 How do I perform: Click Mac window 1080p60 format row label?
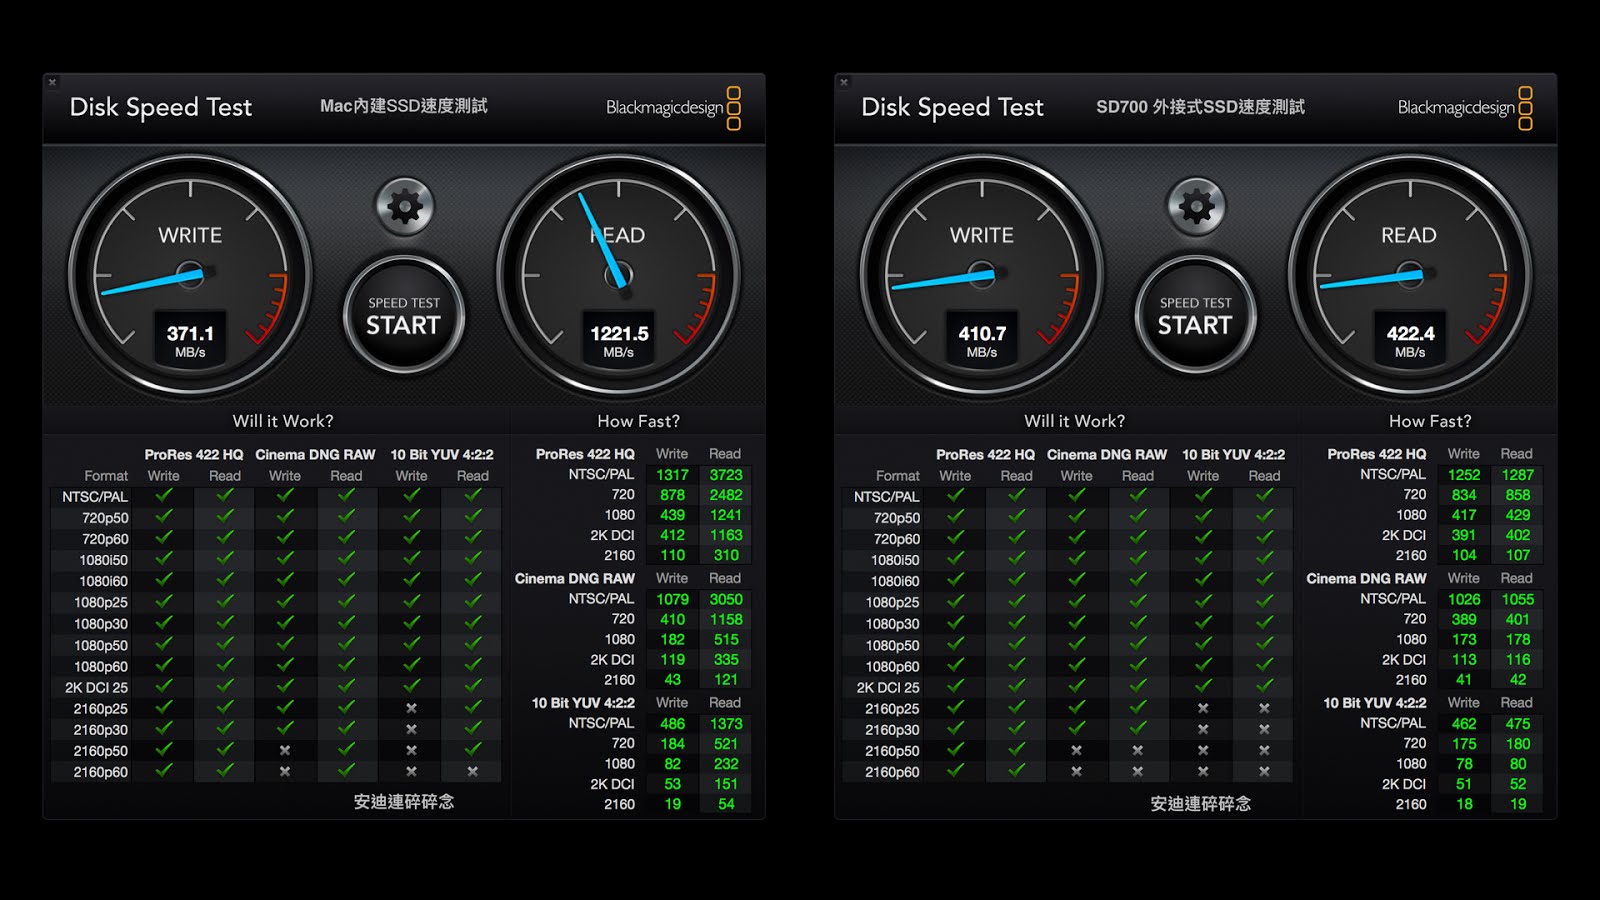[x=101, y=666]
